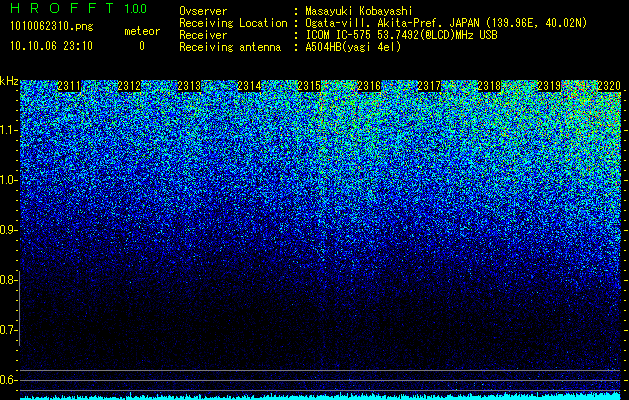Click the kHz axis unit label
Viewport: 629px width, 400px height.
(9, 81)
